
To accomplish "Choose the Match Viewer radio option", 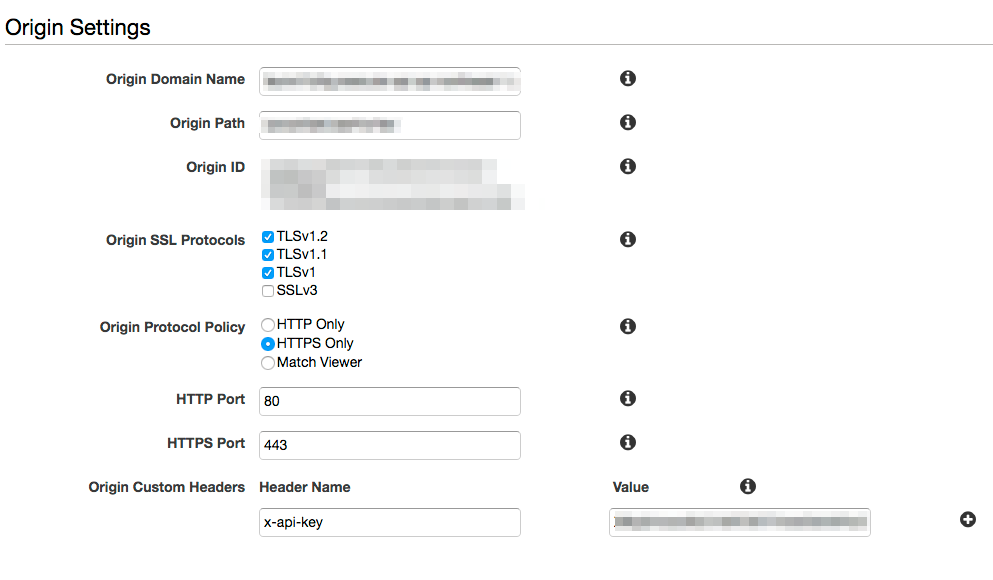I will click(268, 363).
